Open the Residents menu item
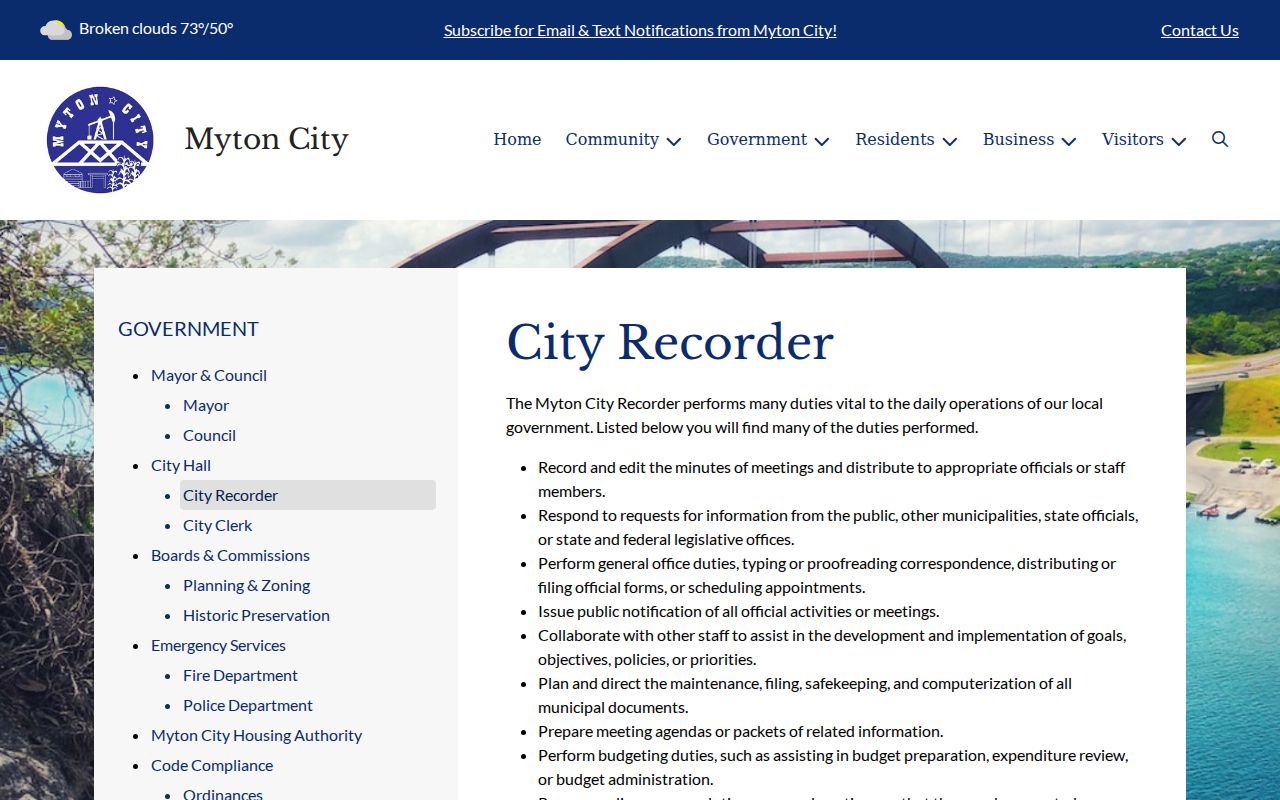 point(895,139)
